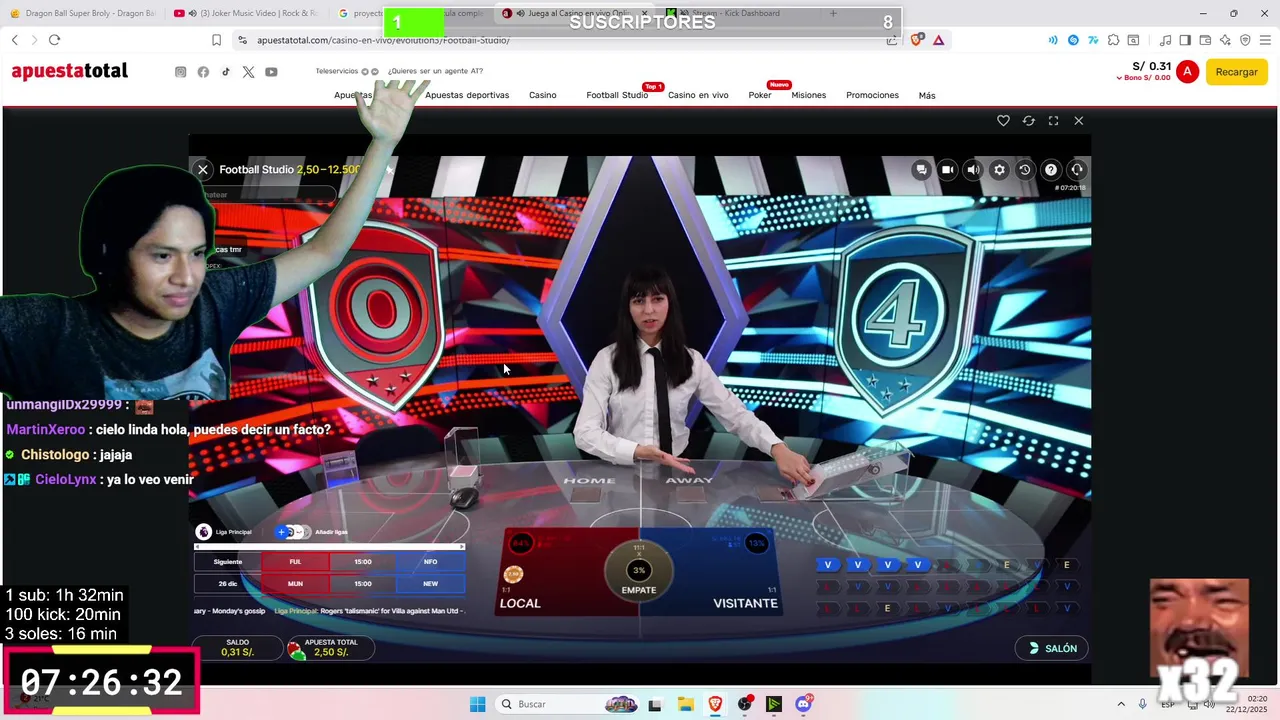Click Liga Principal league logo
Screen dimensions: 1280x720
204,532
